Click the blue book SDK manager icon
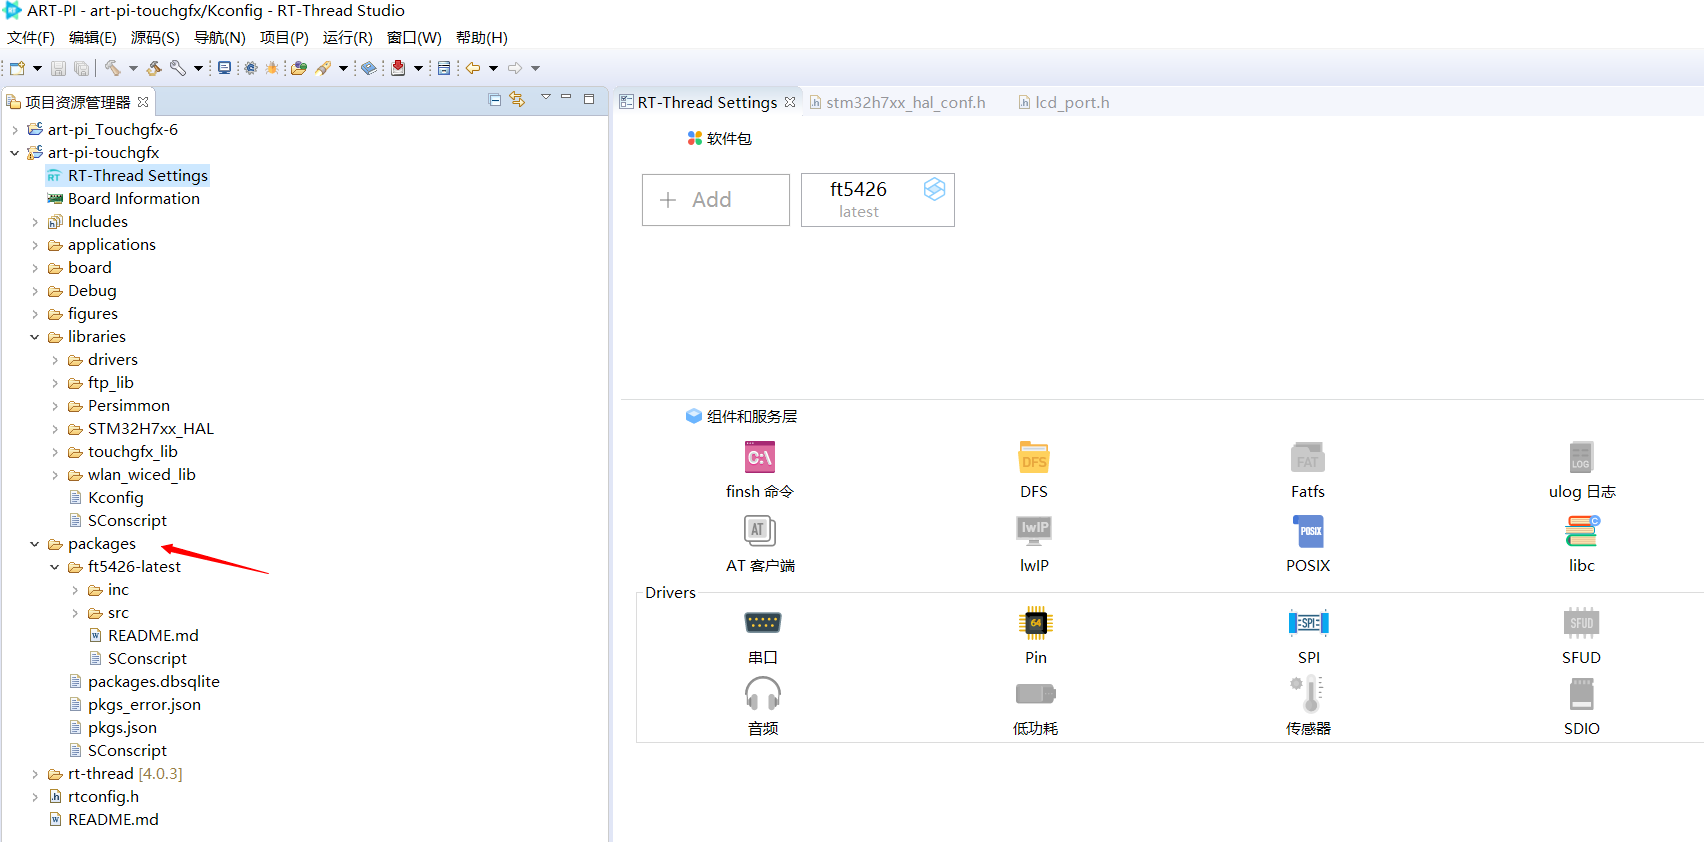The image size is (1704, 842). 369,68
